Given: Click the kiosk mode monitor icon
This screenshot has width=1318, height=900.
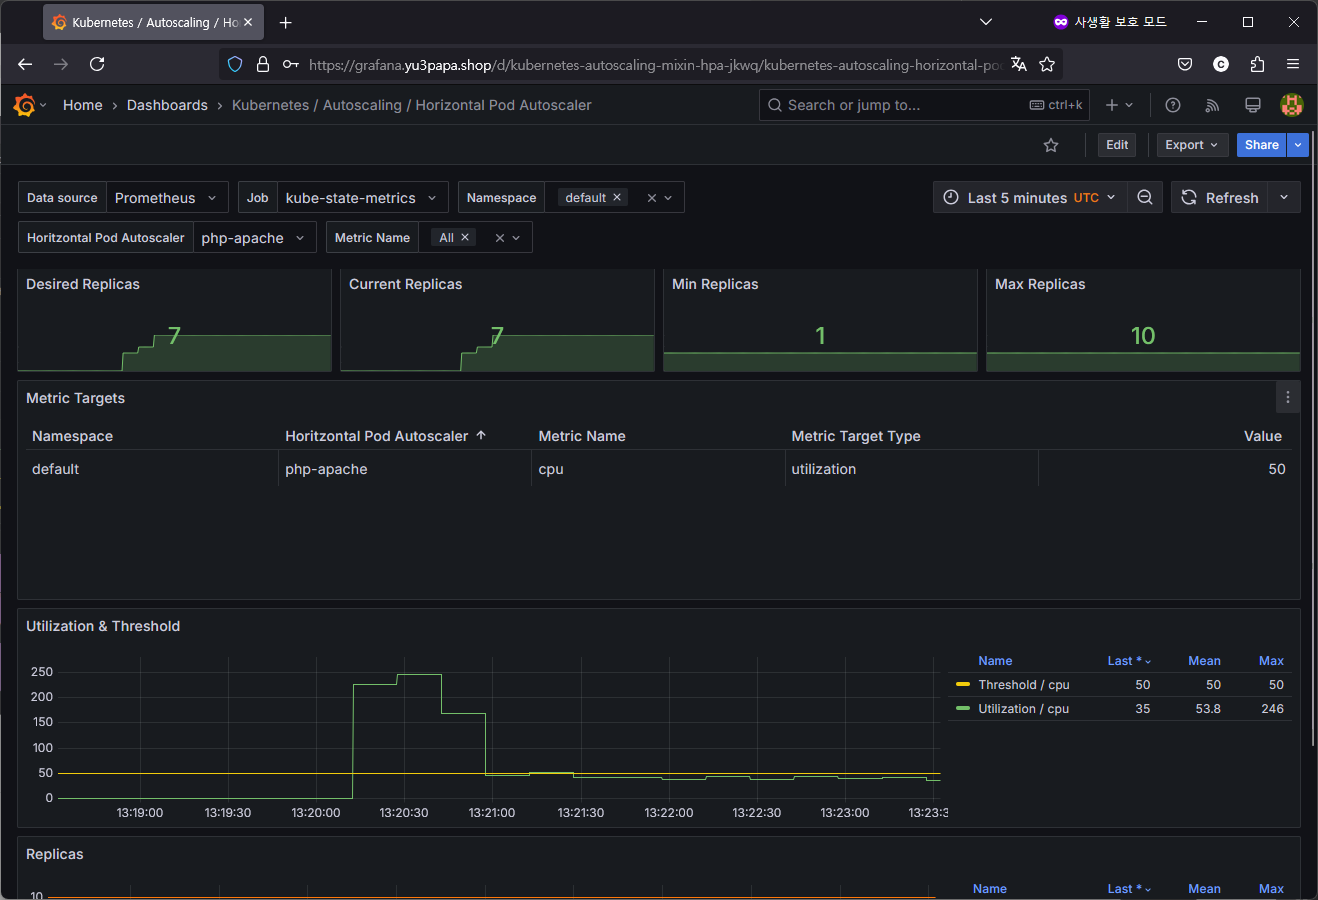Looking at the screenshot, I should tap(1252, 105).
